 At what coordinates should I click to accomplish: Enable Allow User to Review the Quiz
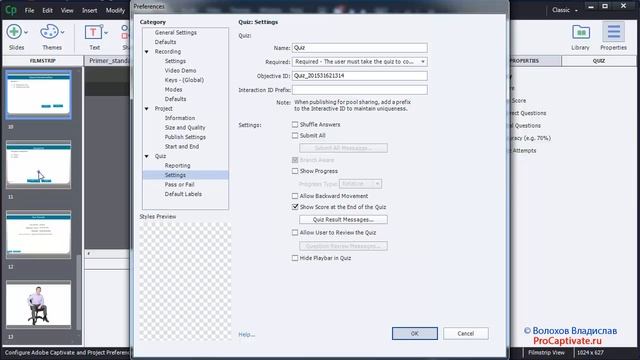point(295,232)
